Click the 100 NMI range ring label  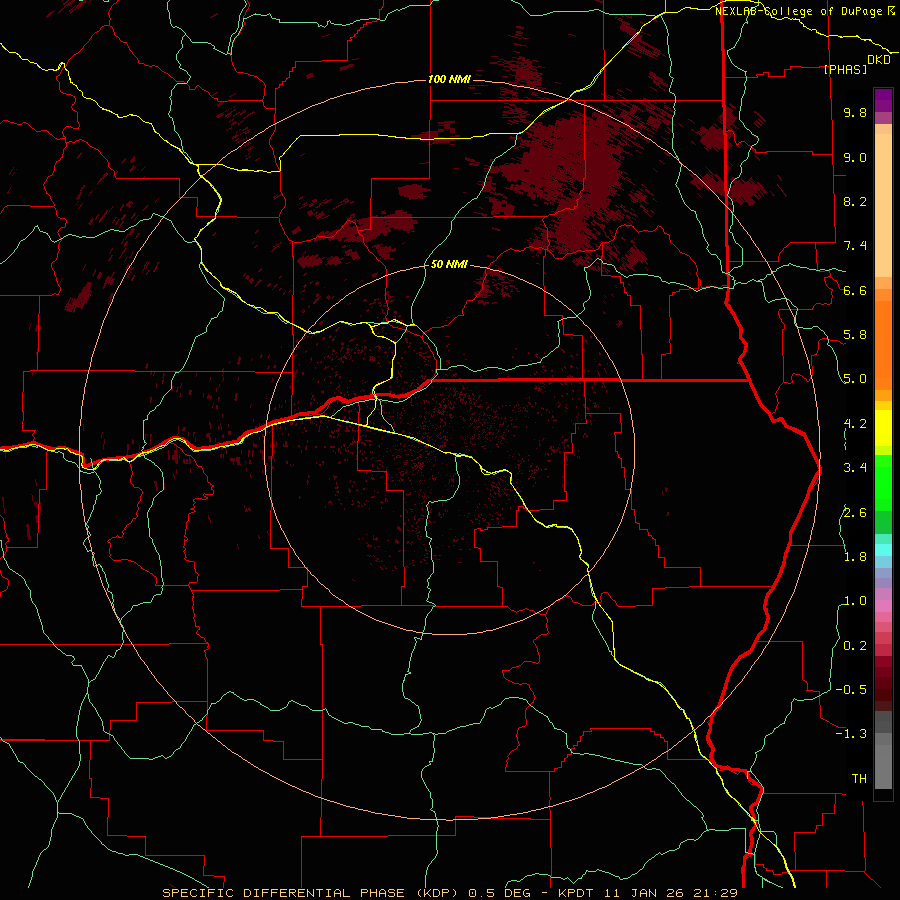pos(449,79)
